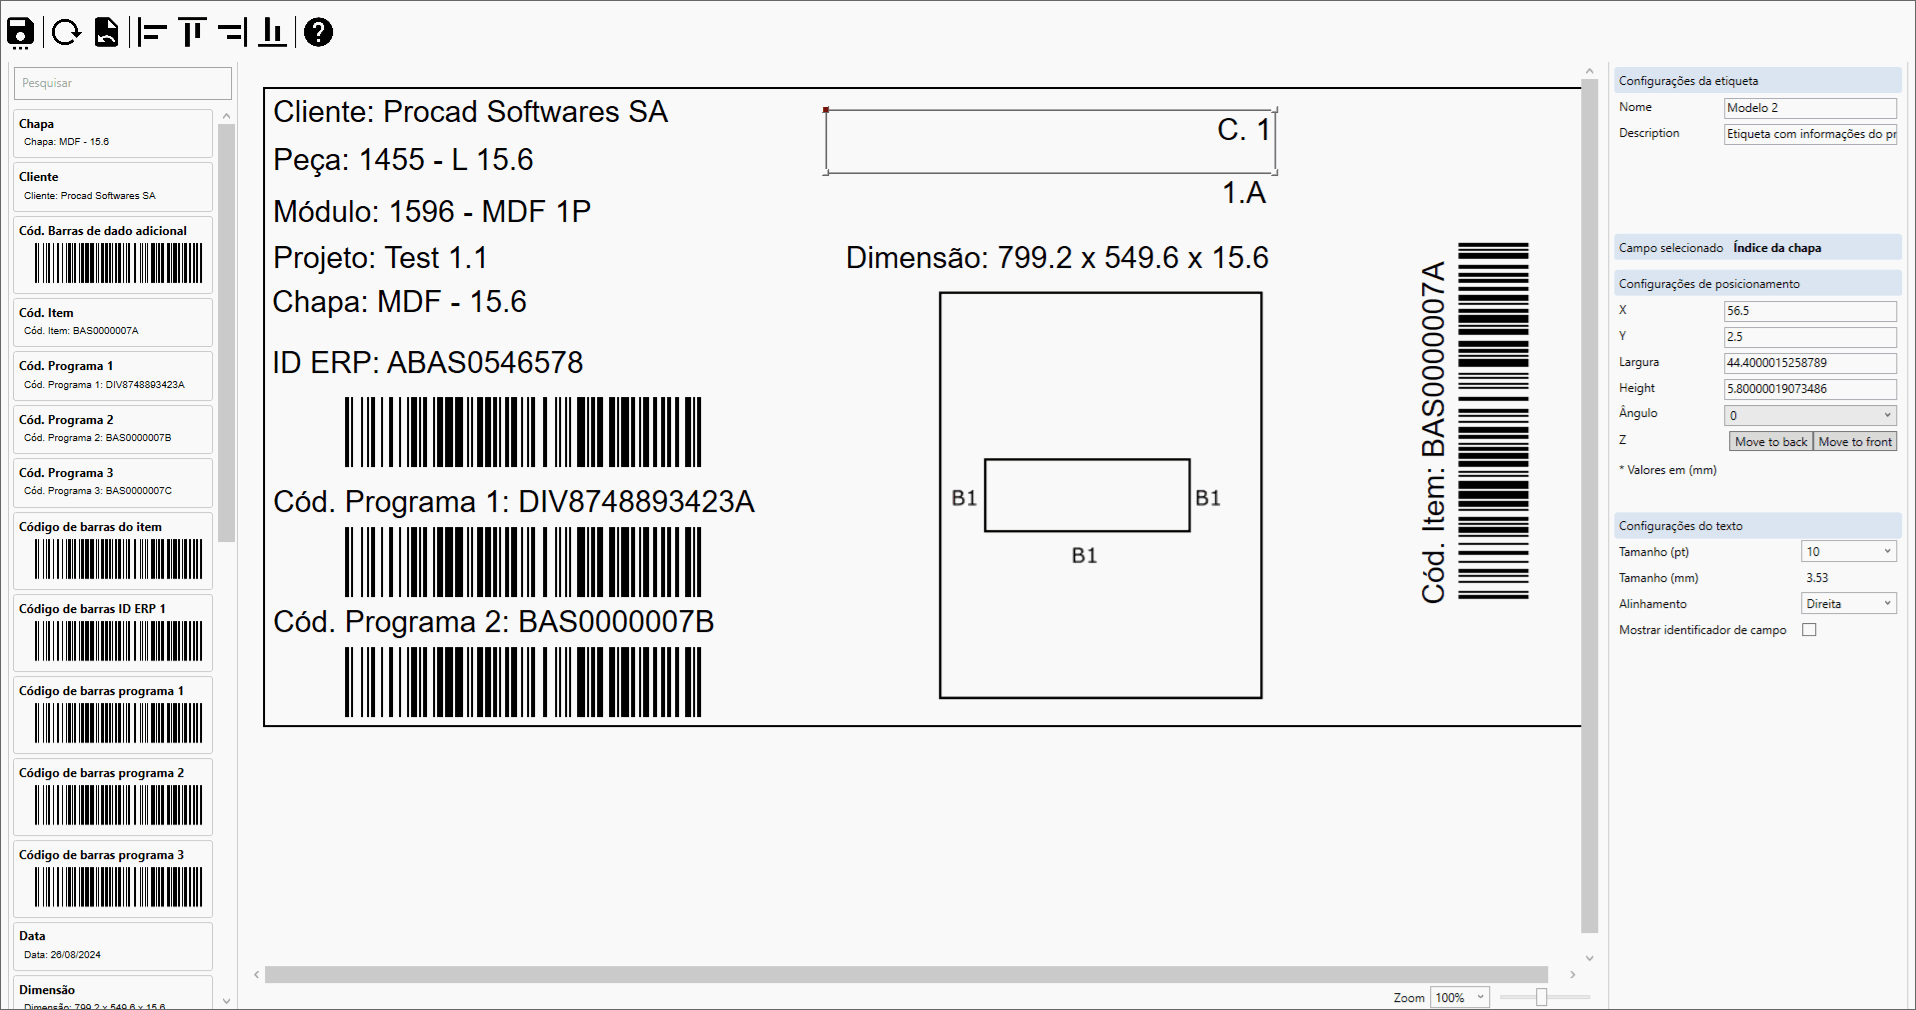Image resolution: width=1916 pixels, height=1010 pixels.
Task: Click the Largura input field
Action: tap(1810, 363)
